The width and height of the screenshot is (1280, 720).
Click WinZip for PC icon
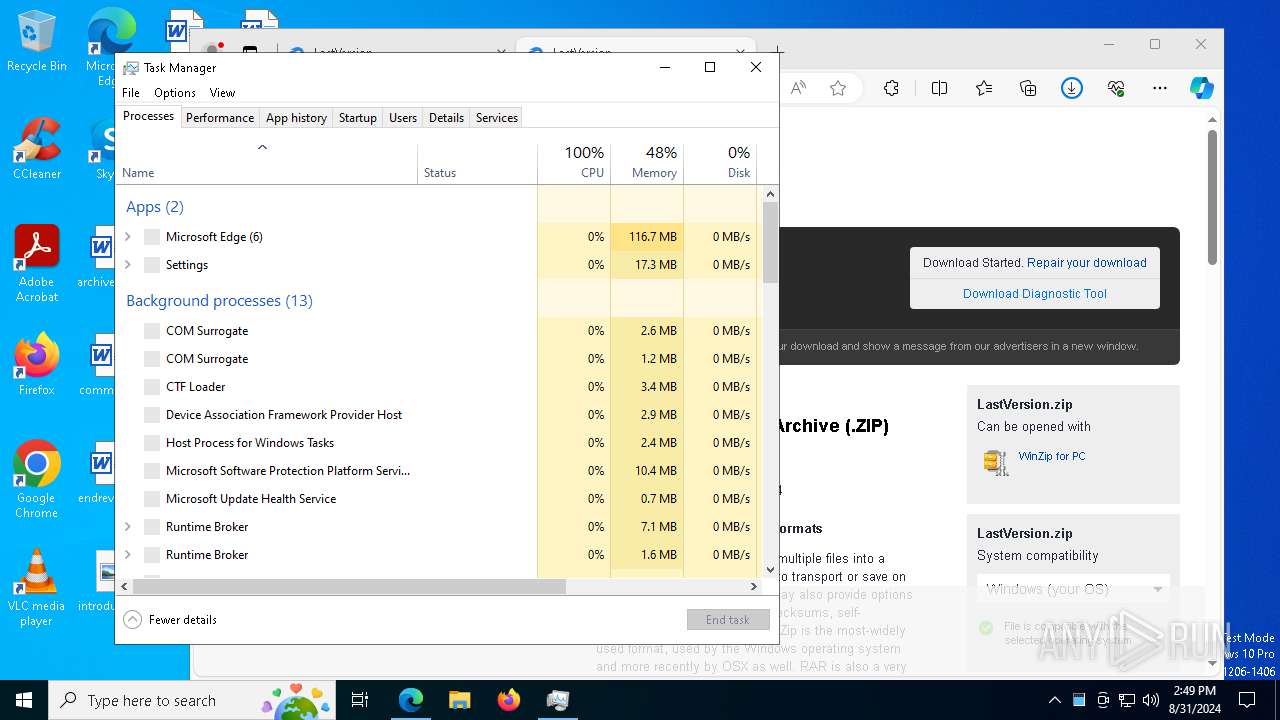pyautogui.click(x=995, y=461)
